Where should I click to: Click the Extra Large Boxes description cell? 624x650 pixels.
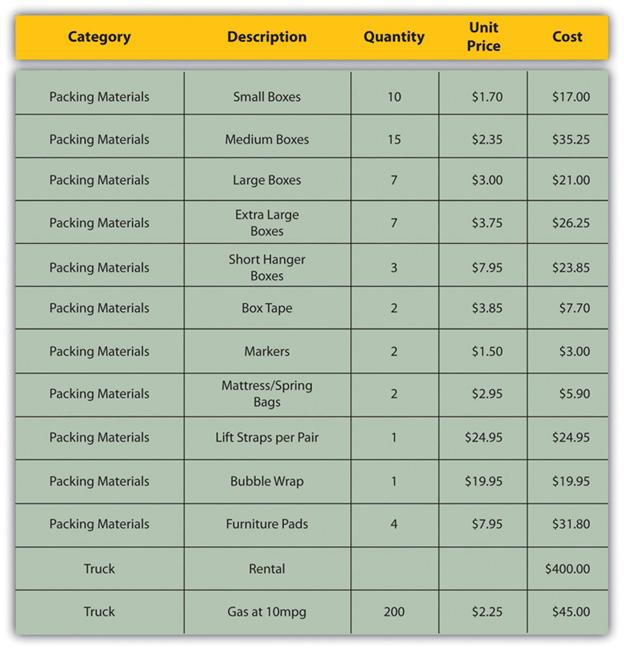click(267, 223)
